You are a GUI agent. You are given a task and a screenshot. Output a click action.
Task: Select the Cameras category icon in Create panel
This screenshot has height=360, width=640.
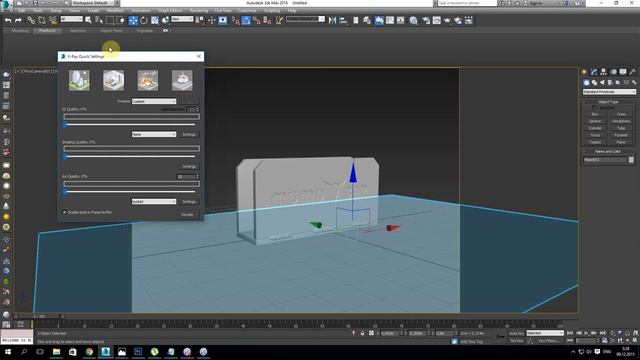(x=610, y=82)
